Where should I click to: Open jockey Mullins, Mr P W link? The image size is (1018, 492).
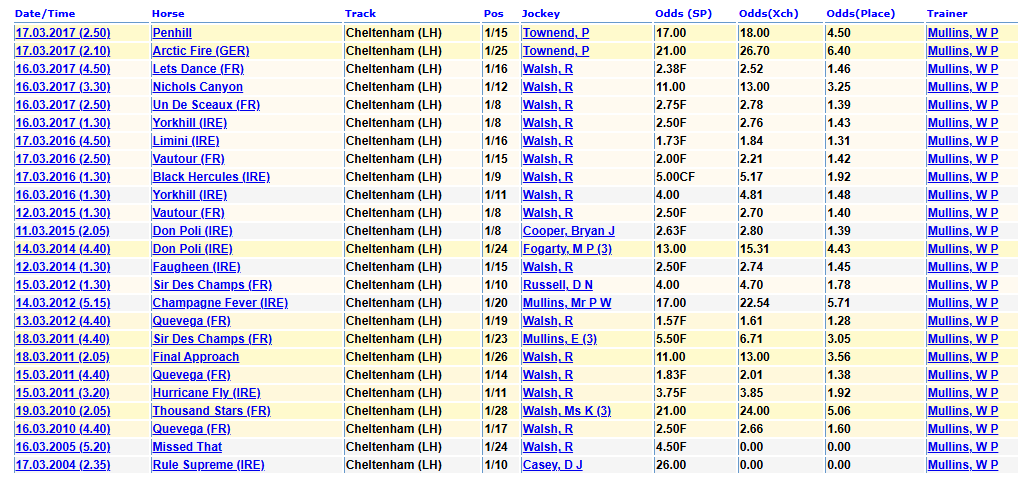[x=567, y=302]
